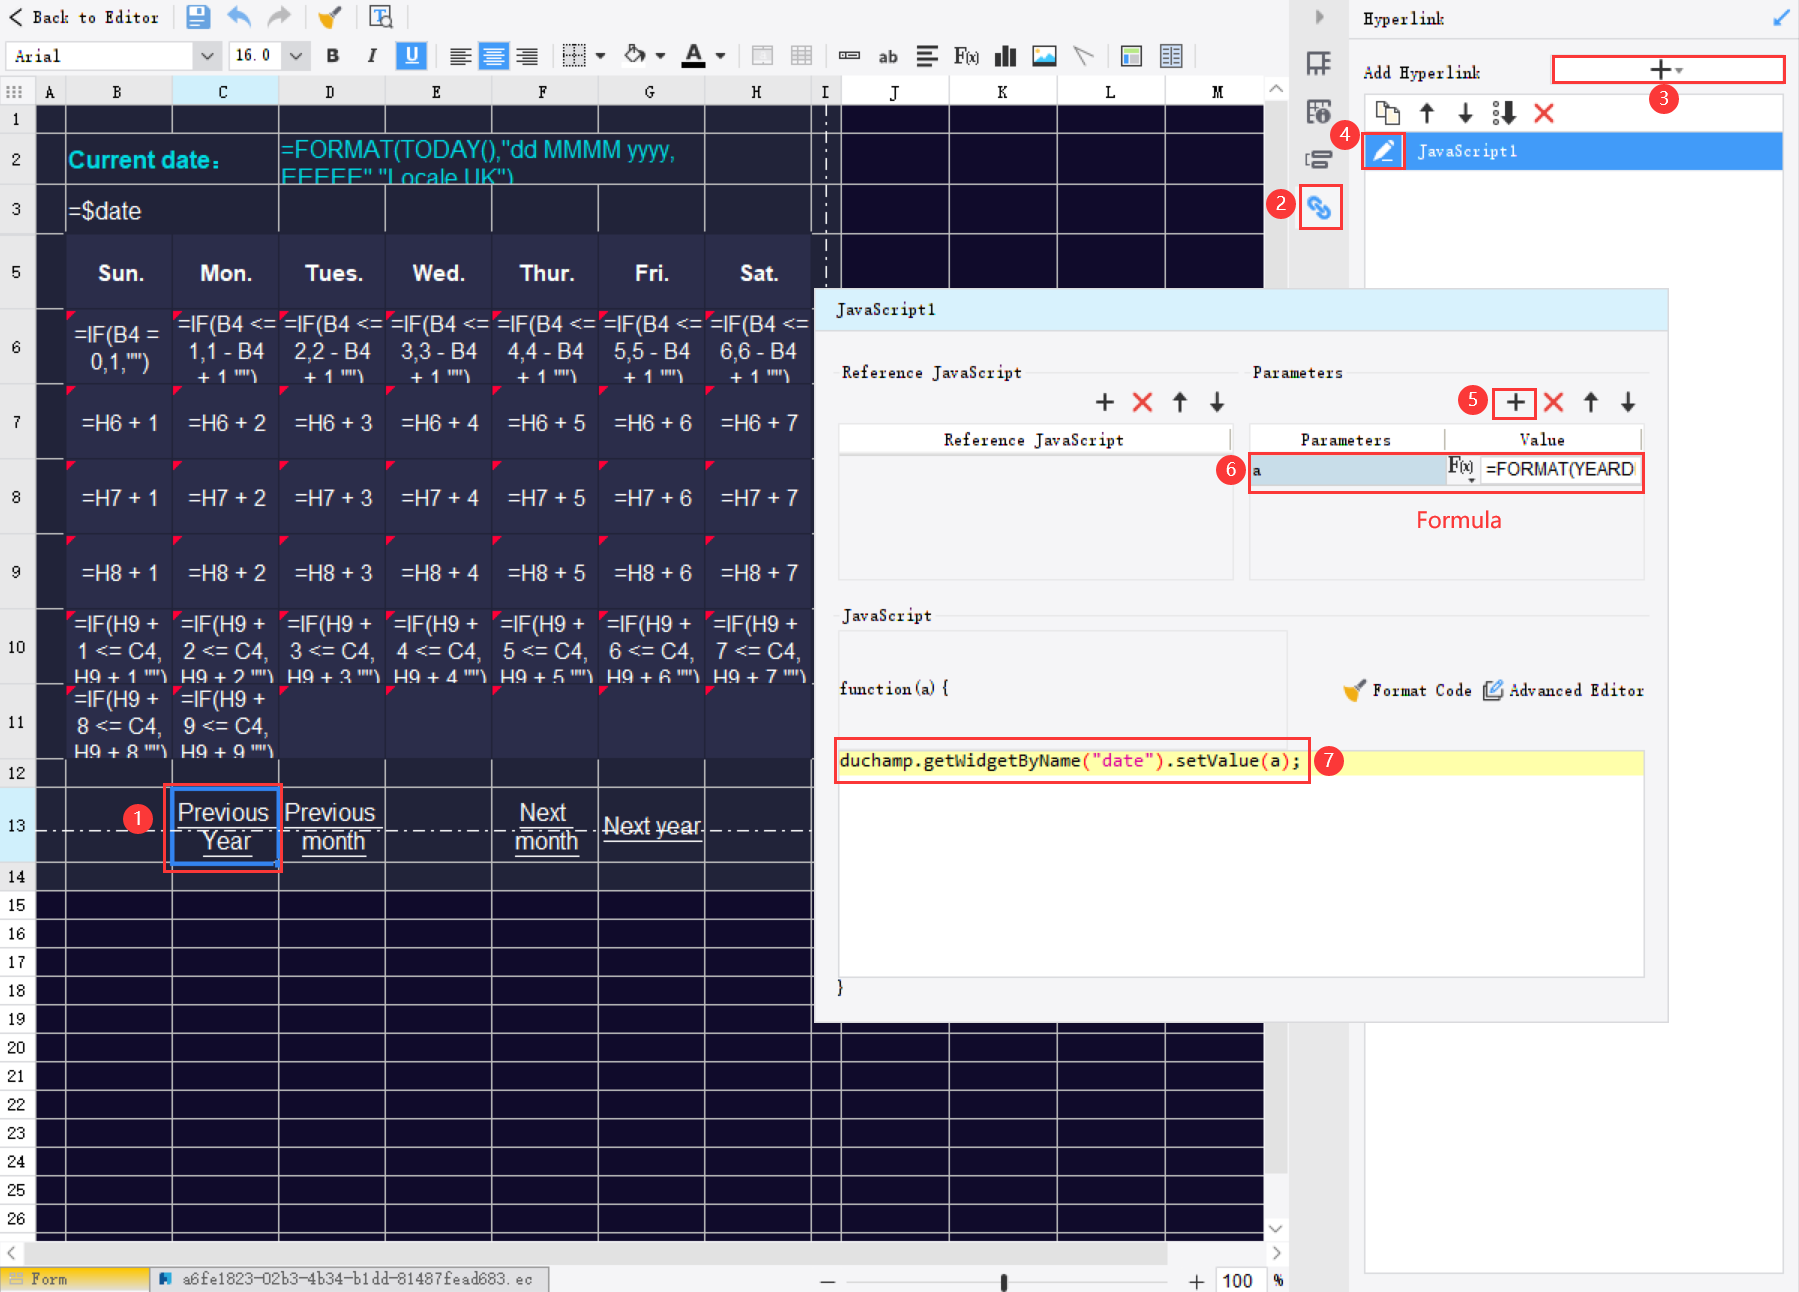Expand the cell border style dropdown

click(x=600, y=56)
